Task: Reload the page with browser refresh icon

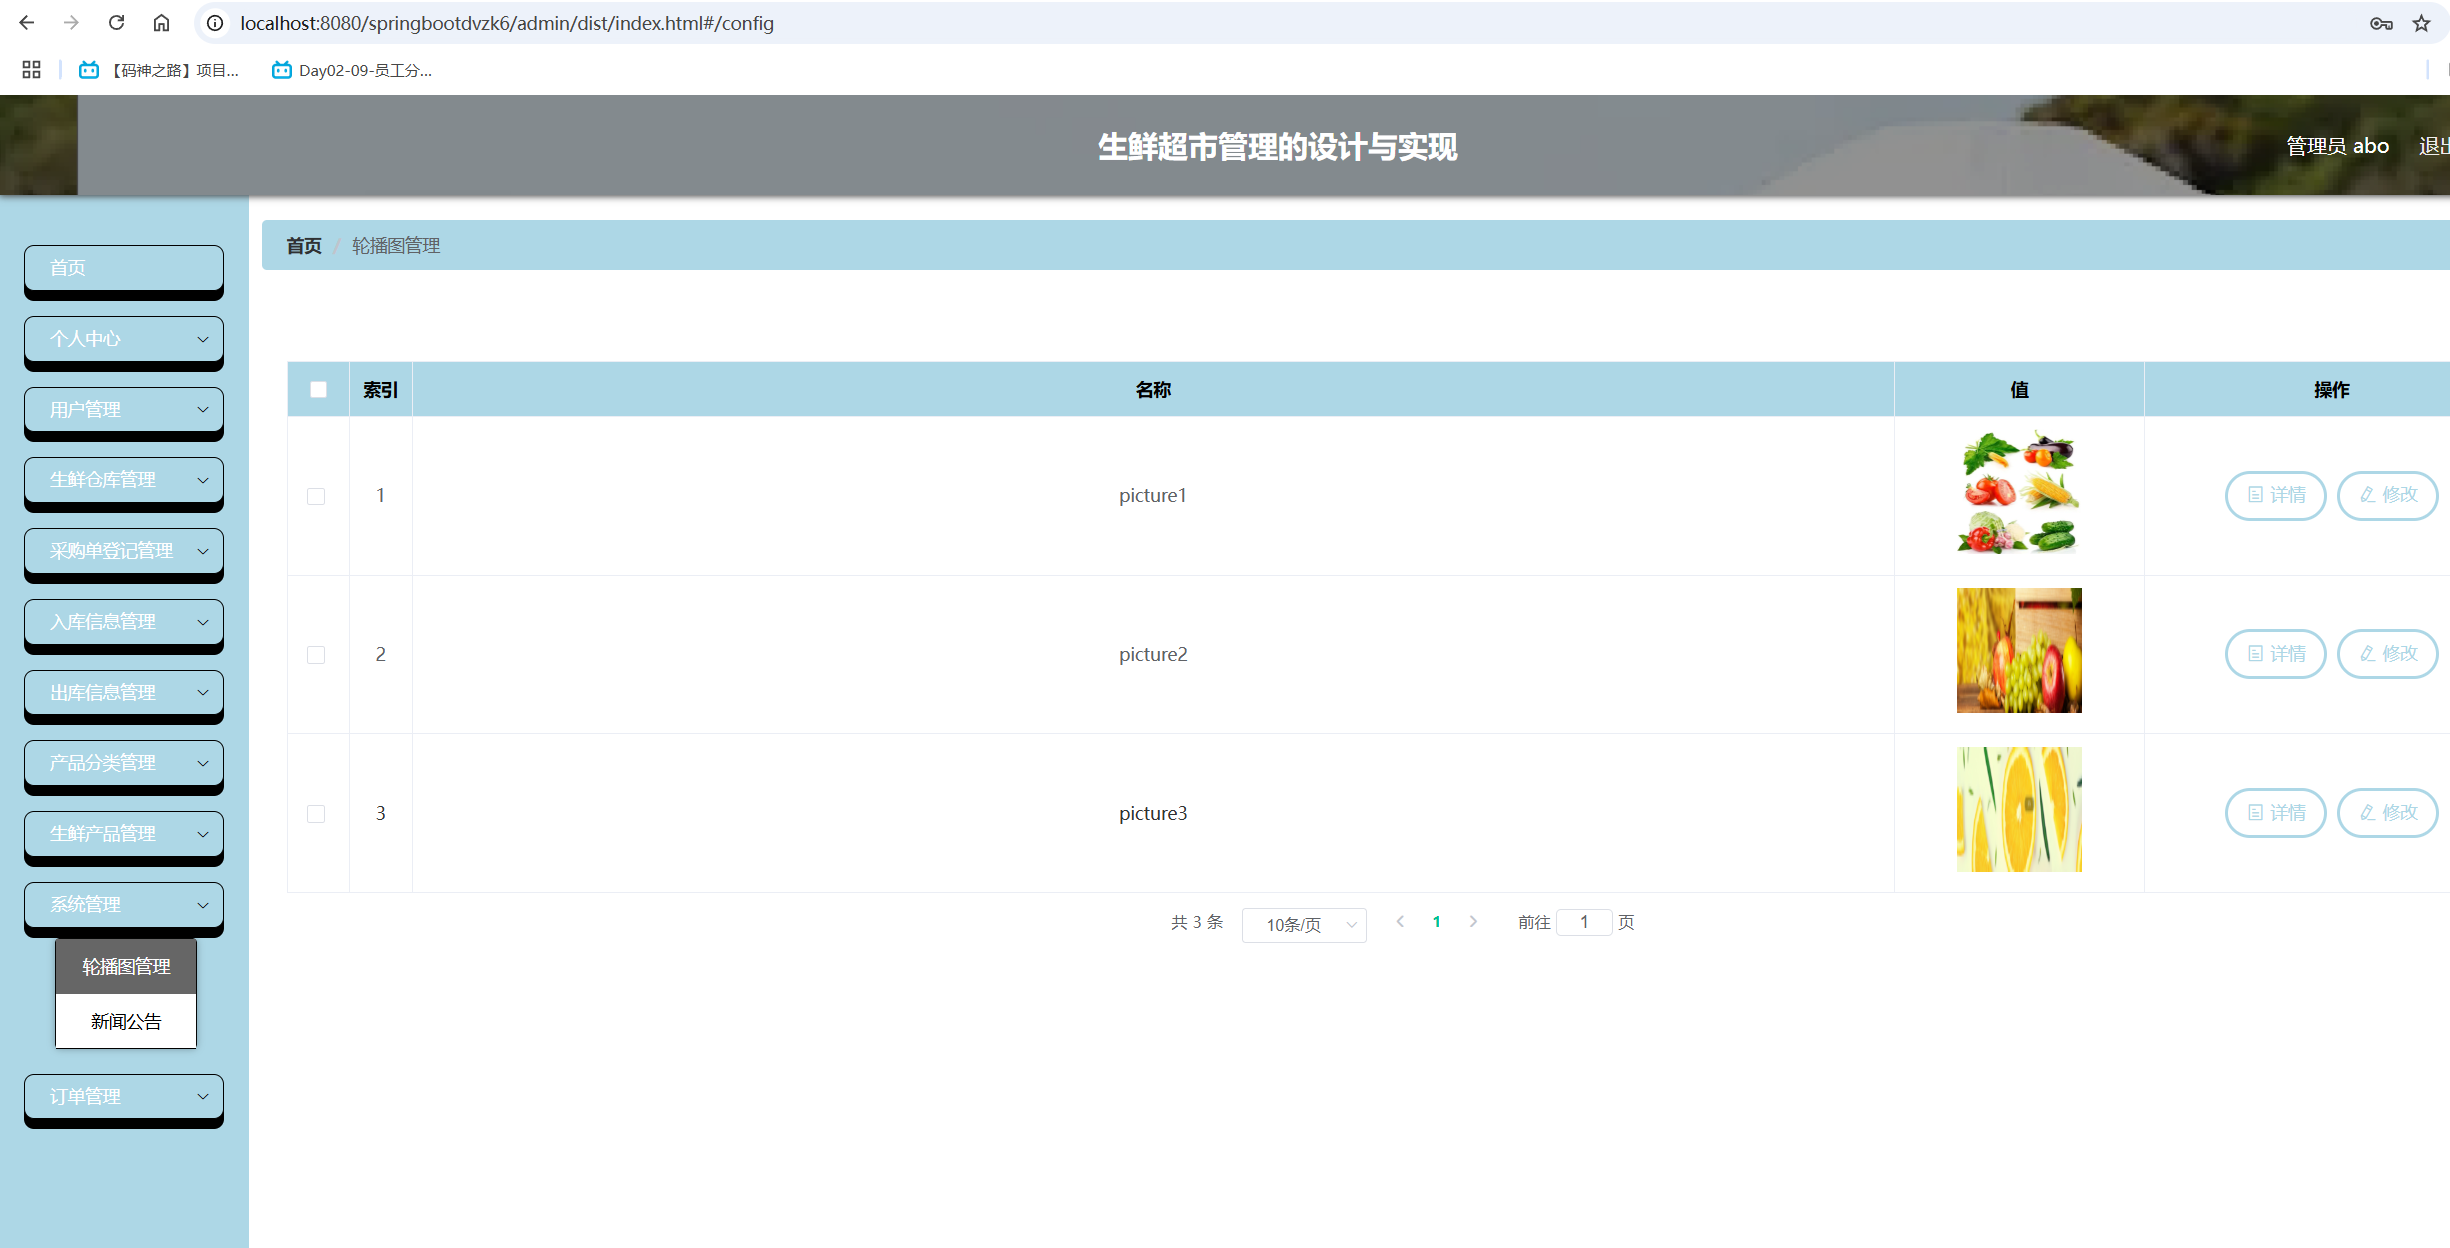Action: (117, 23)
